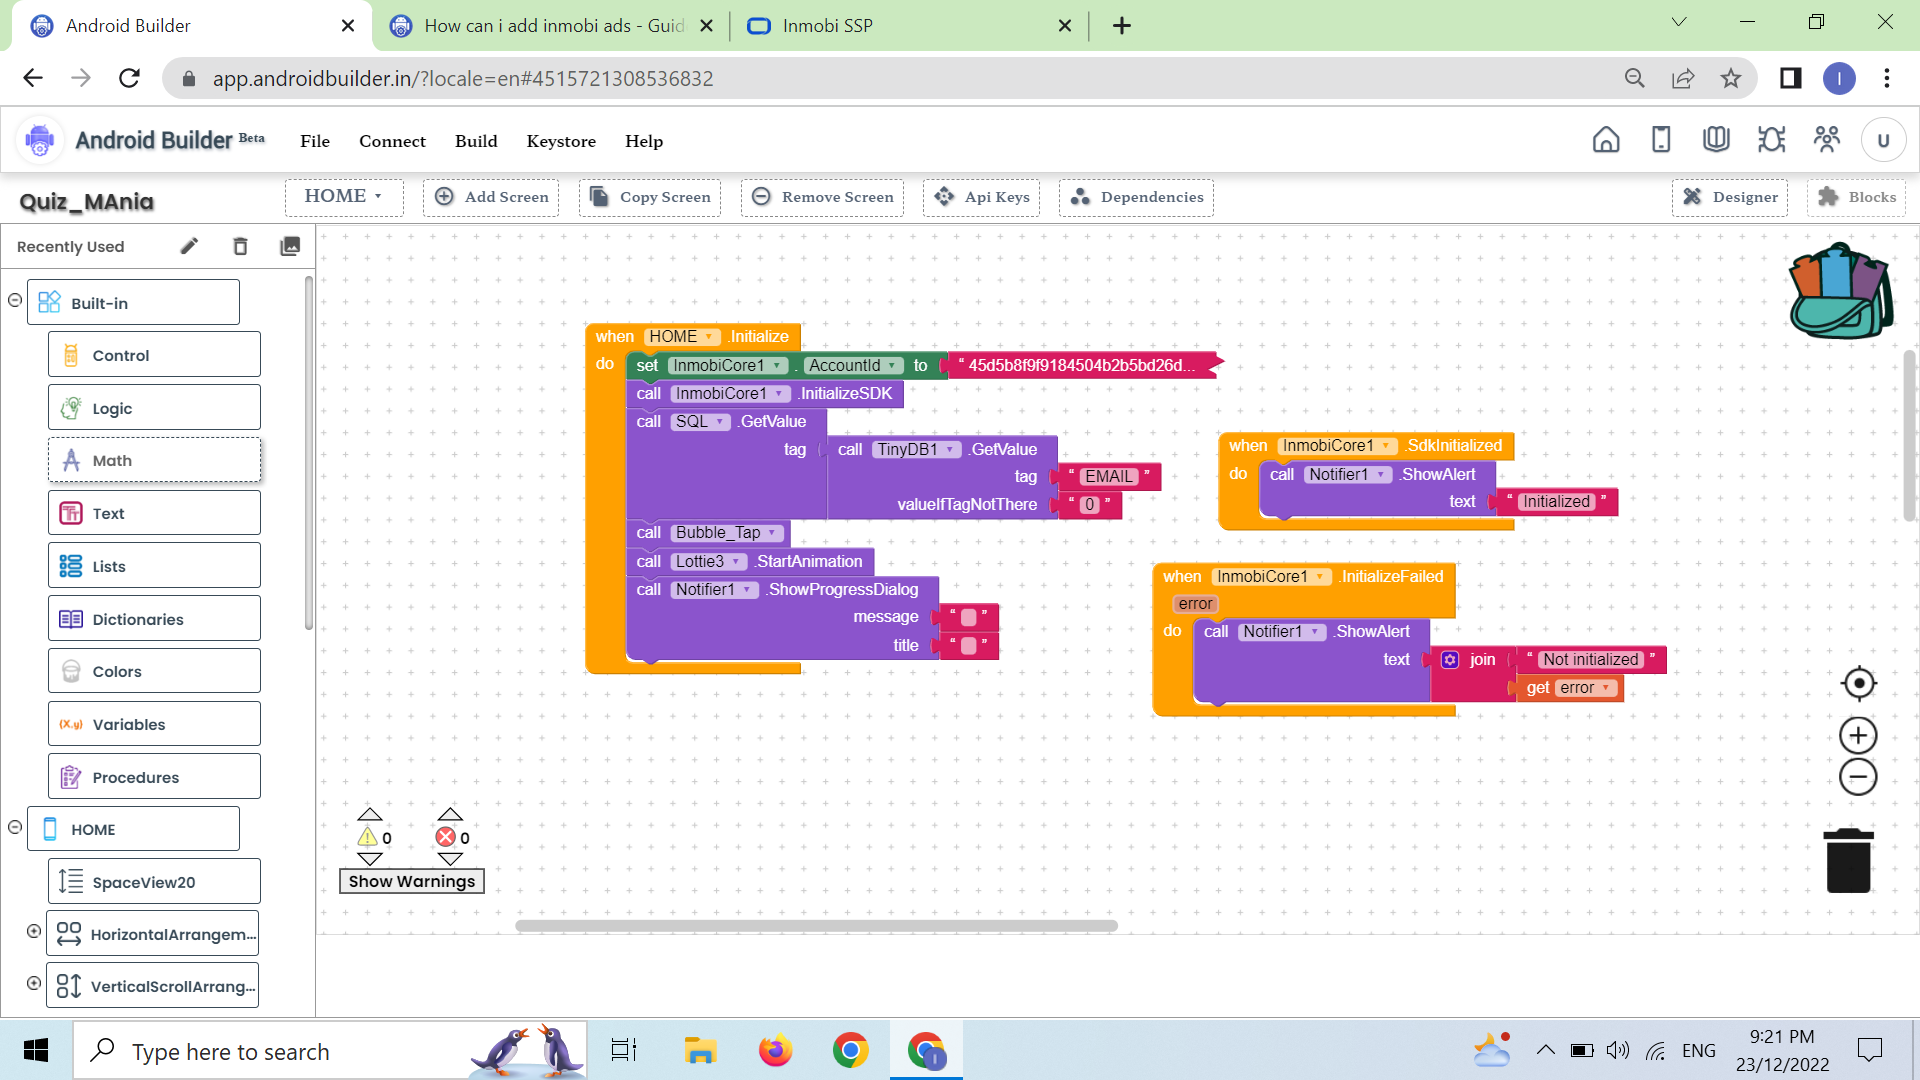Center the workspace with the target icon
Viewport: 1920px width, 1080px height.
1858,684
